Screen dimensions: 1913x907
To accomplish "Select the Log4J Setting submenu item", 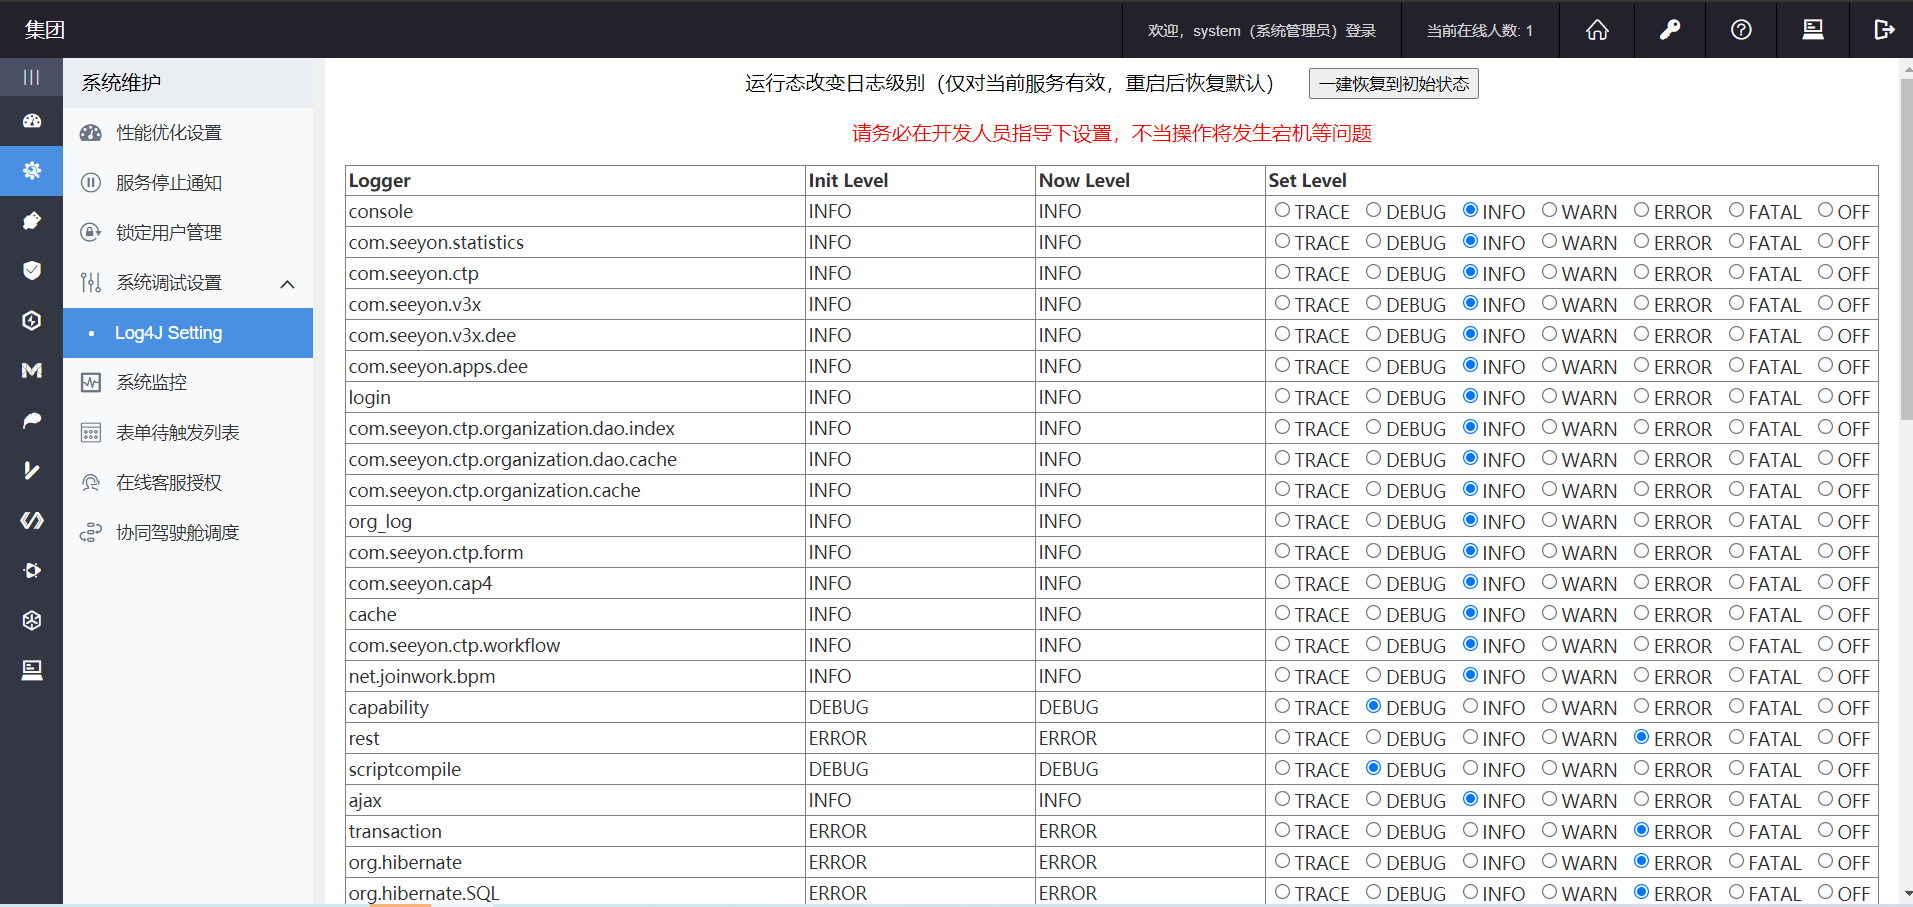I will [x=168, y=333].
